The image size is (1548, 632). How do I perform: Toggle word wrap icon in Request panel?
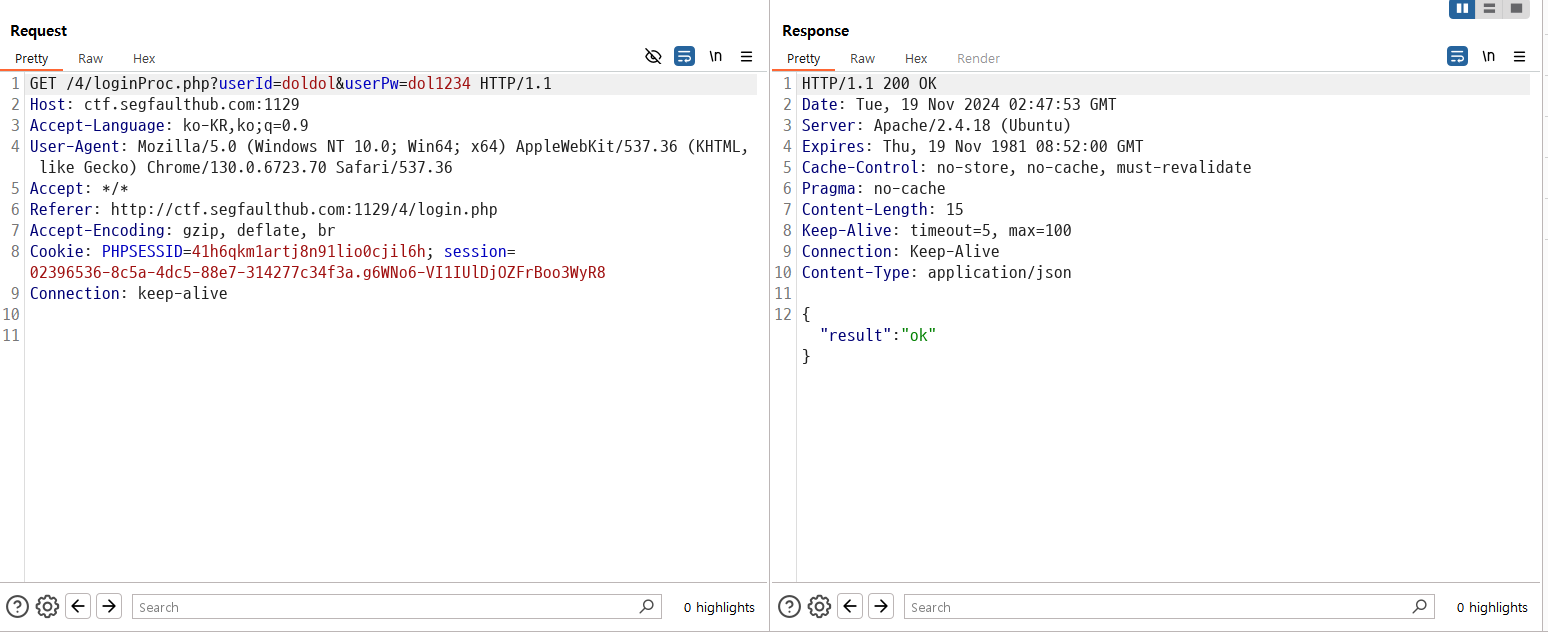point(684,56)
